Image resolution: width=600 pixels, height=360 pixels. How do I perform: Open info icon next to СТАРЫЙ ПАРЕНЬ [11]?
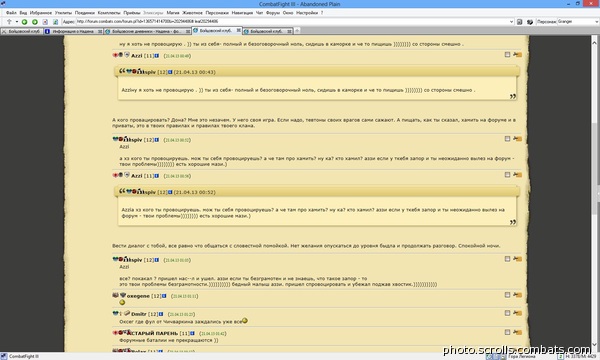pyautogui.click(x=192, y=333)
